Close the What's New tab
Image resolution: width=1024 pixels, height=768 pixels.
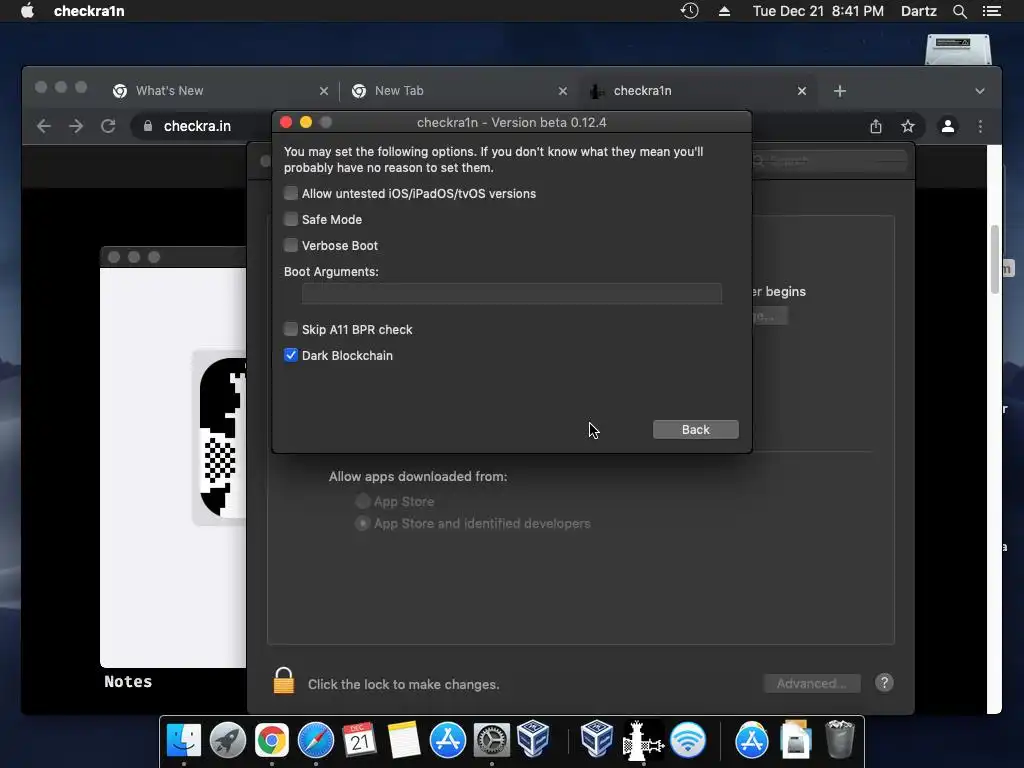click(324, 91)
